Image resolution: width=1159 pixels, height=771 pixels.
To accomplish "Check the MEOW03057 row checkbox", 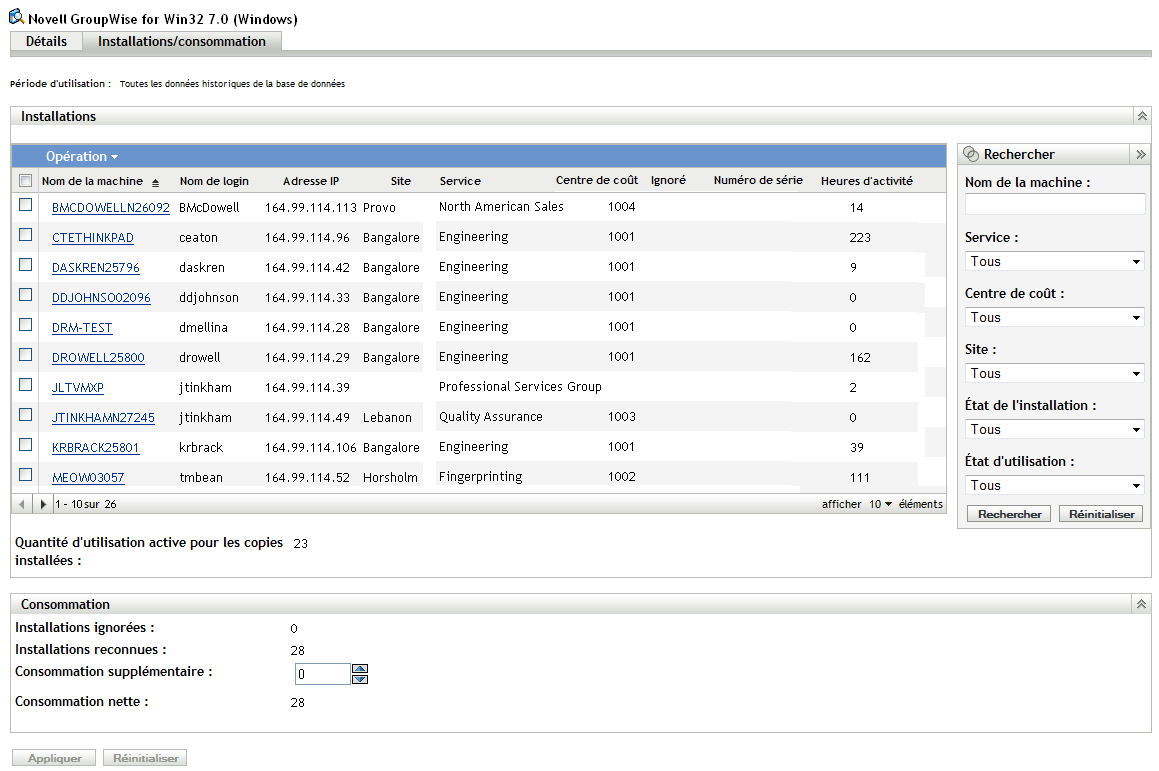I will click(x=26, y=475).
